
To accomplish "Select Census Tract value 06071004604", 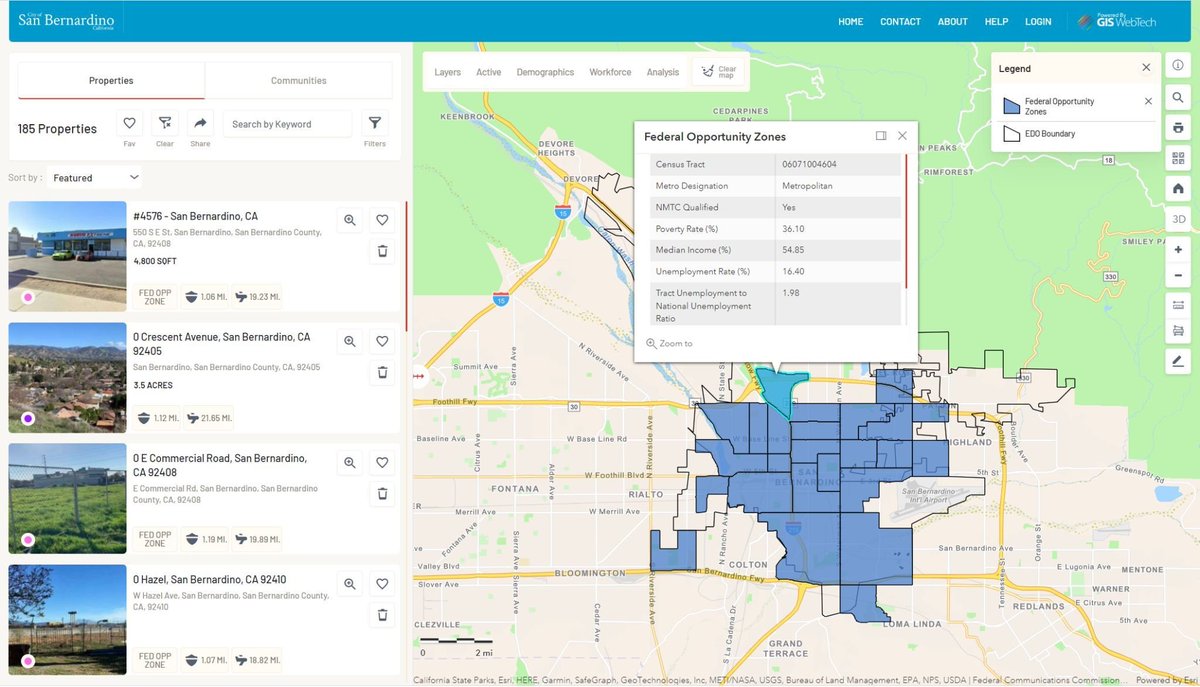I will click(x=809, y=164).
